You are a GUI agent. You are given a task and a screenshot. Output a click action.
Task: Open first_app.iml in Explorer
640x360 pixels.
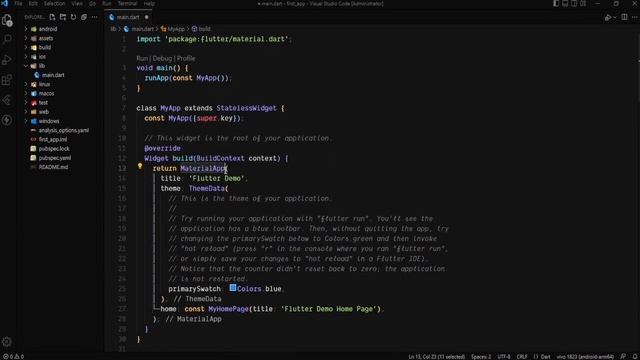(x=53, y=140)
